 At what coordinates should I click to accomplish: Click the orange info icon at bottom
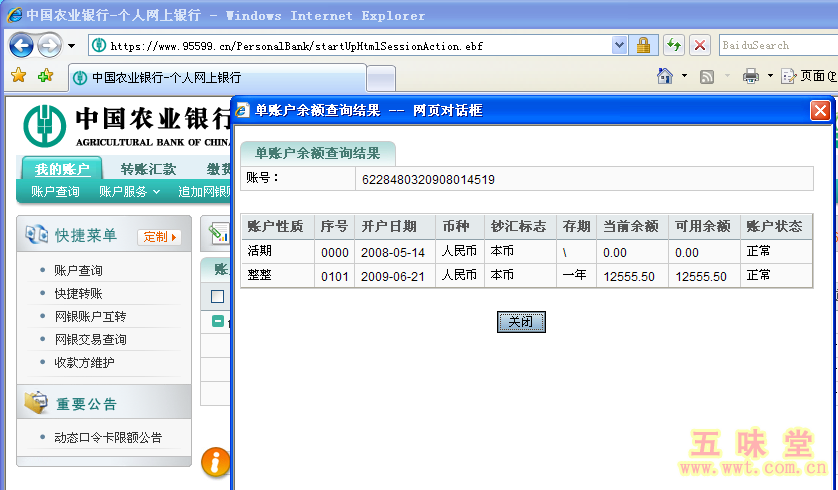pos(215,462)
